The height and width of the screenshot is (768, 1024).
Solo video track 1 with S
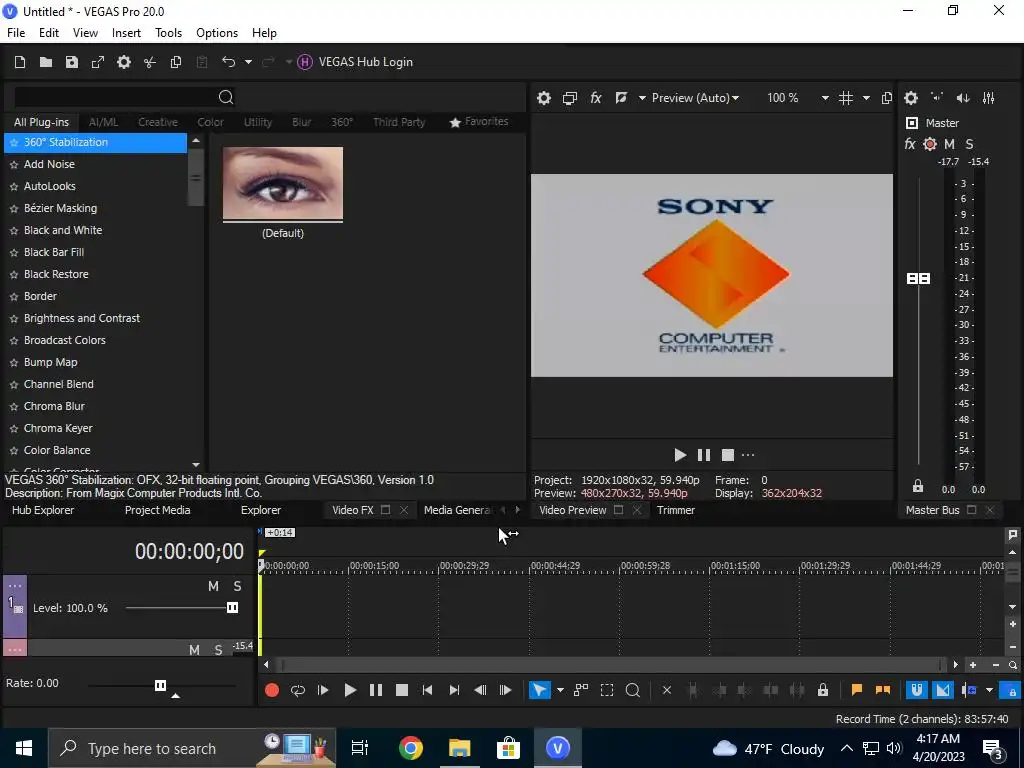pos(237,586)
